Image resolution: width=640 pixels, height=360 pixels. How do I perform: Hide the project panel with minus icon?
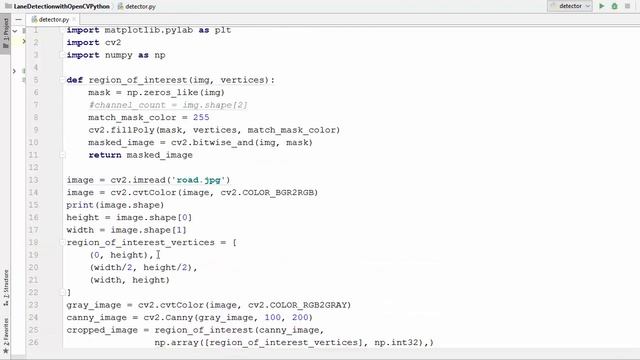point(18,19)
